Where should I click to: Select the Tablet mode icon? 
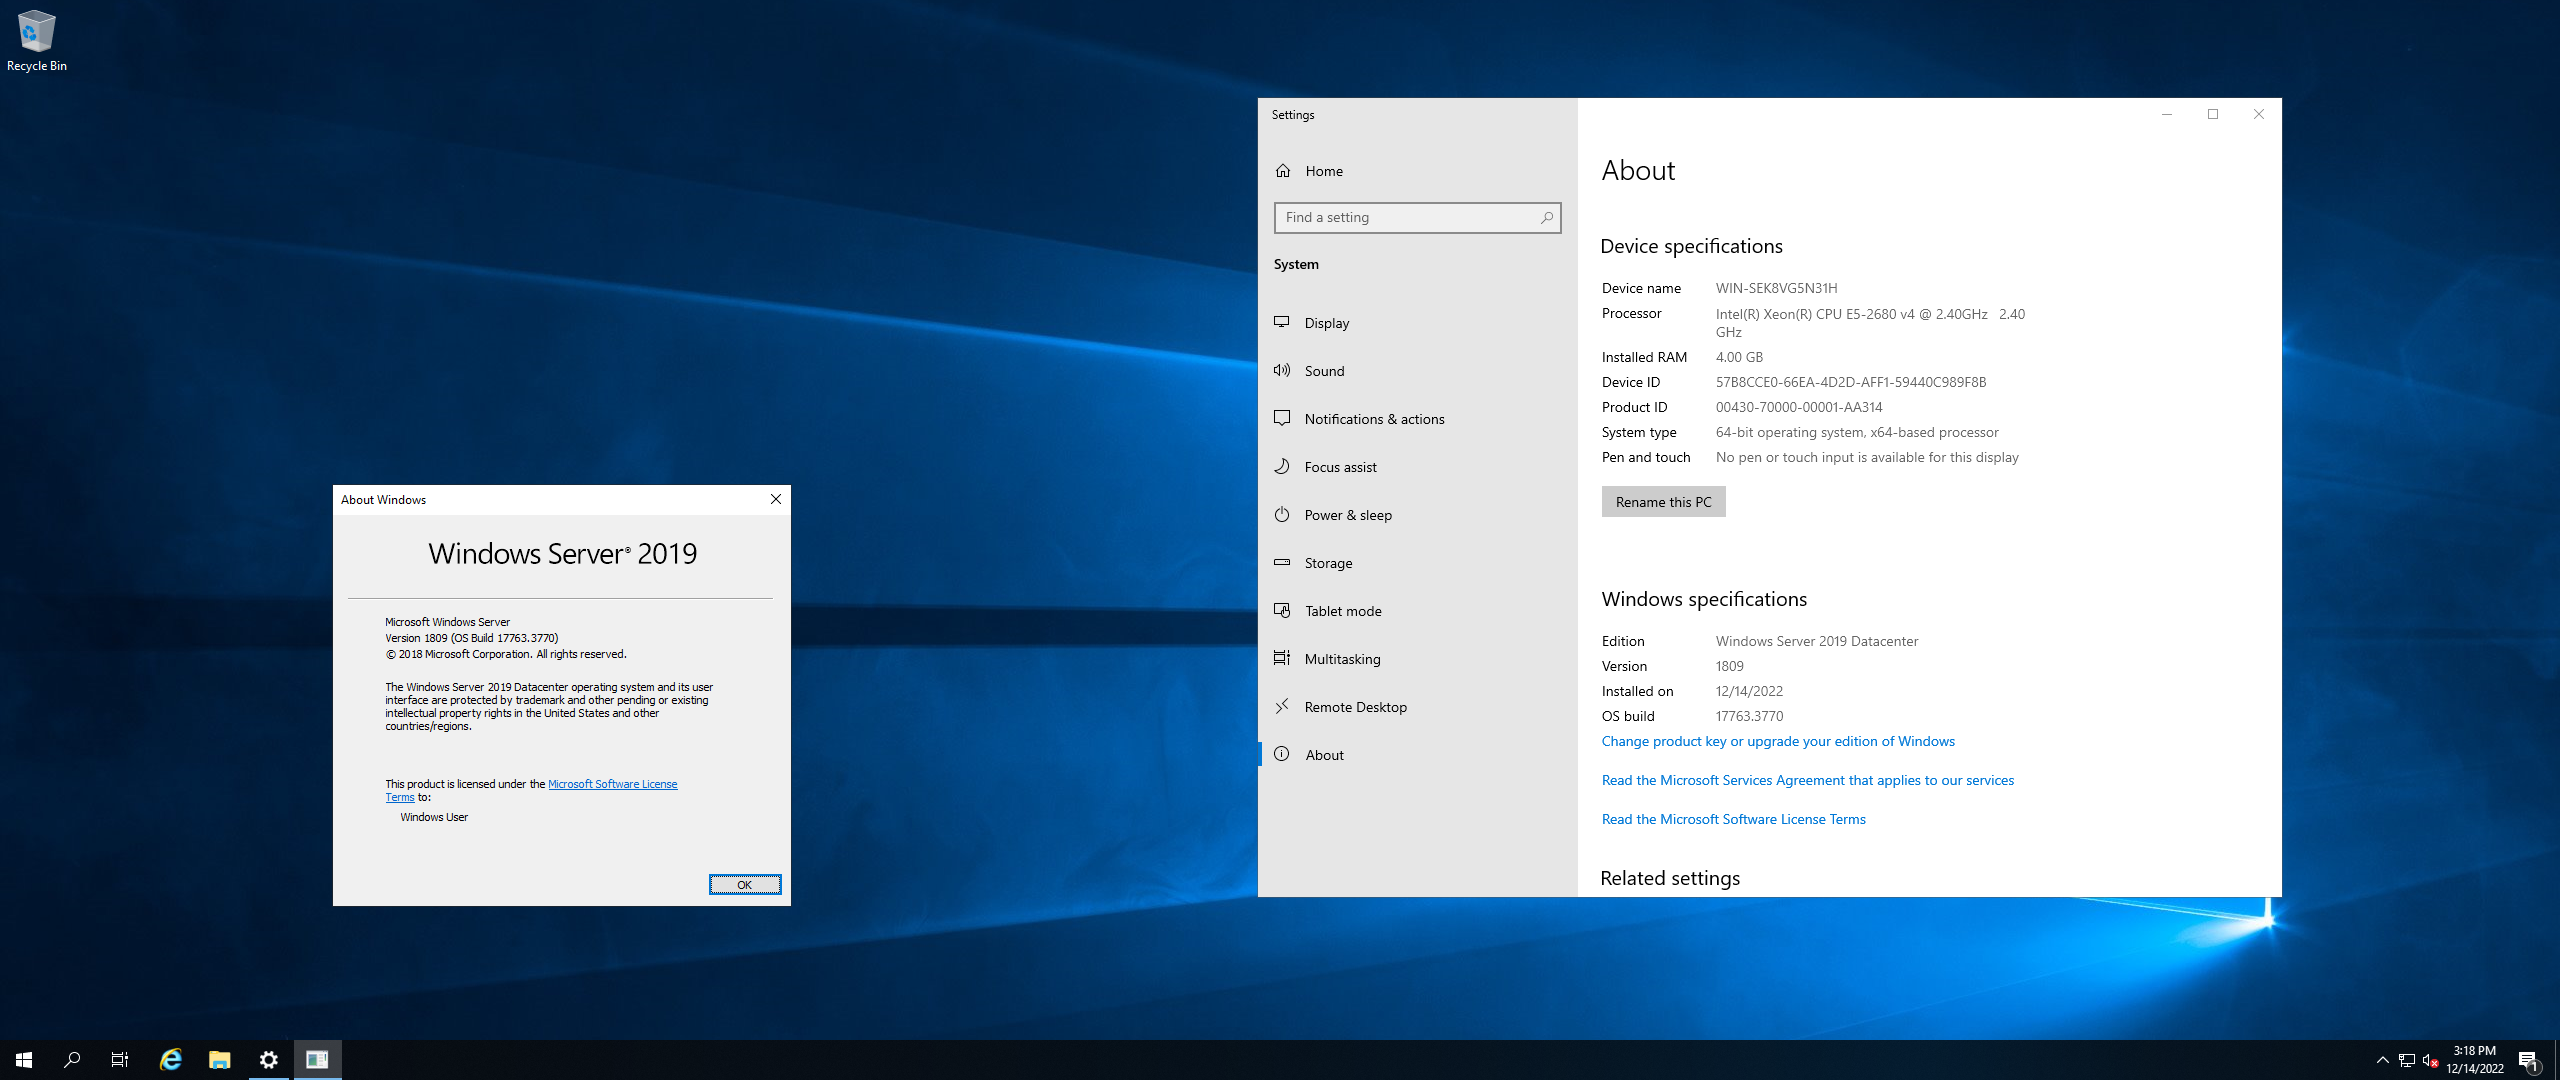tap(1282, 610)
